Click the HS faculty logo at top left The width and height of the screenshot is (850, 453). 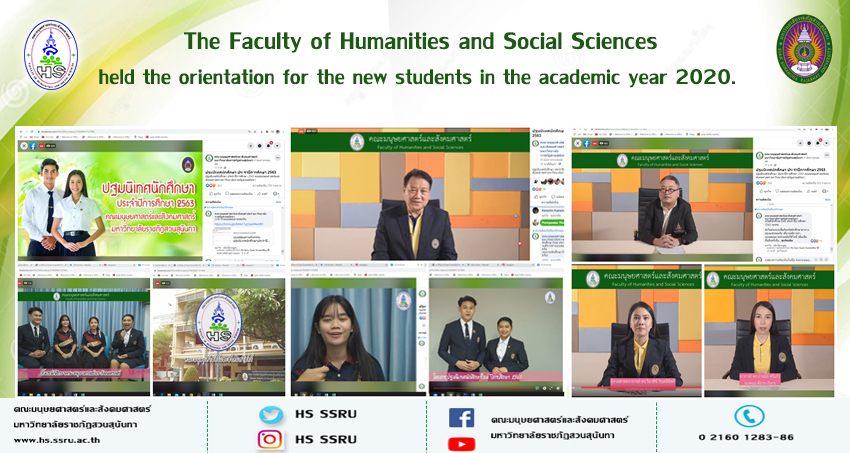[x=50, y=56]
